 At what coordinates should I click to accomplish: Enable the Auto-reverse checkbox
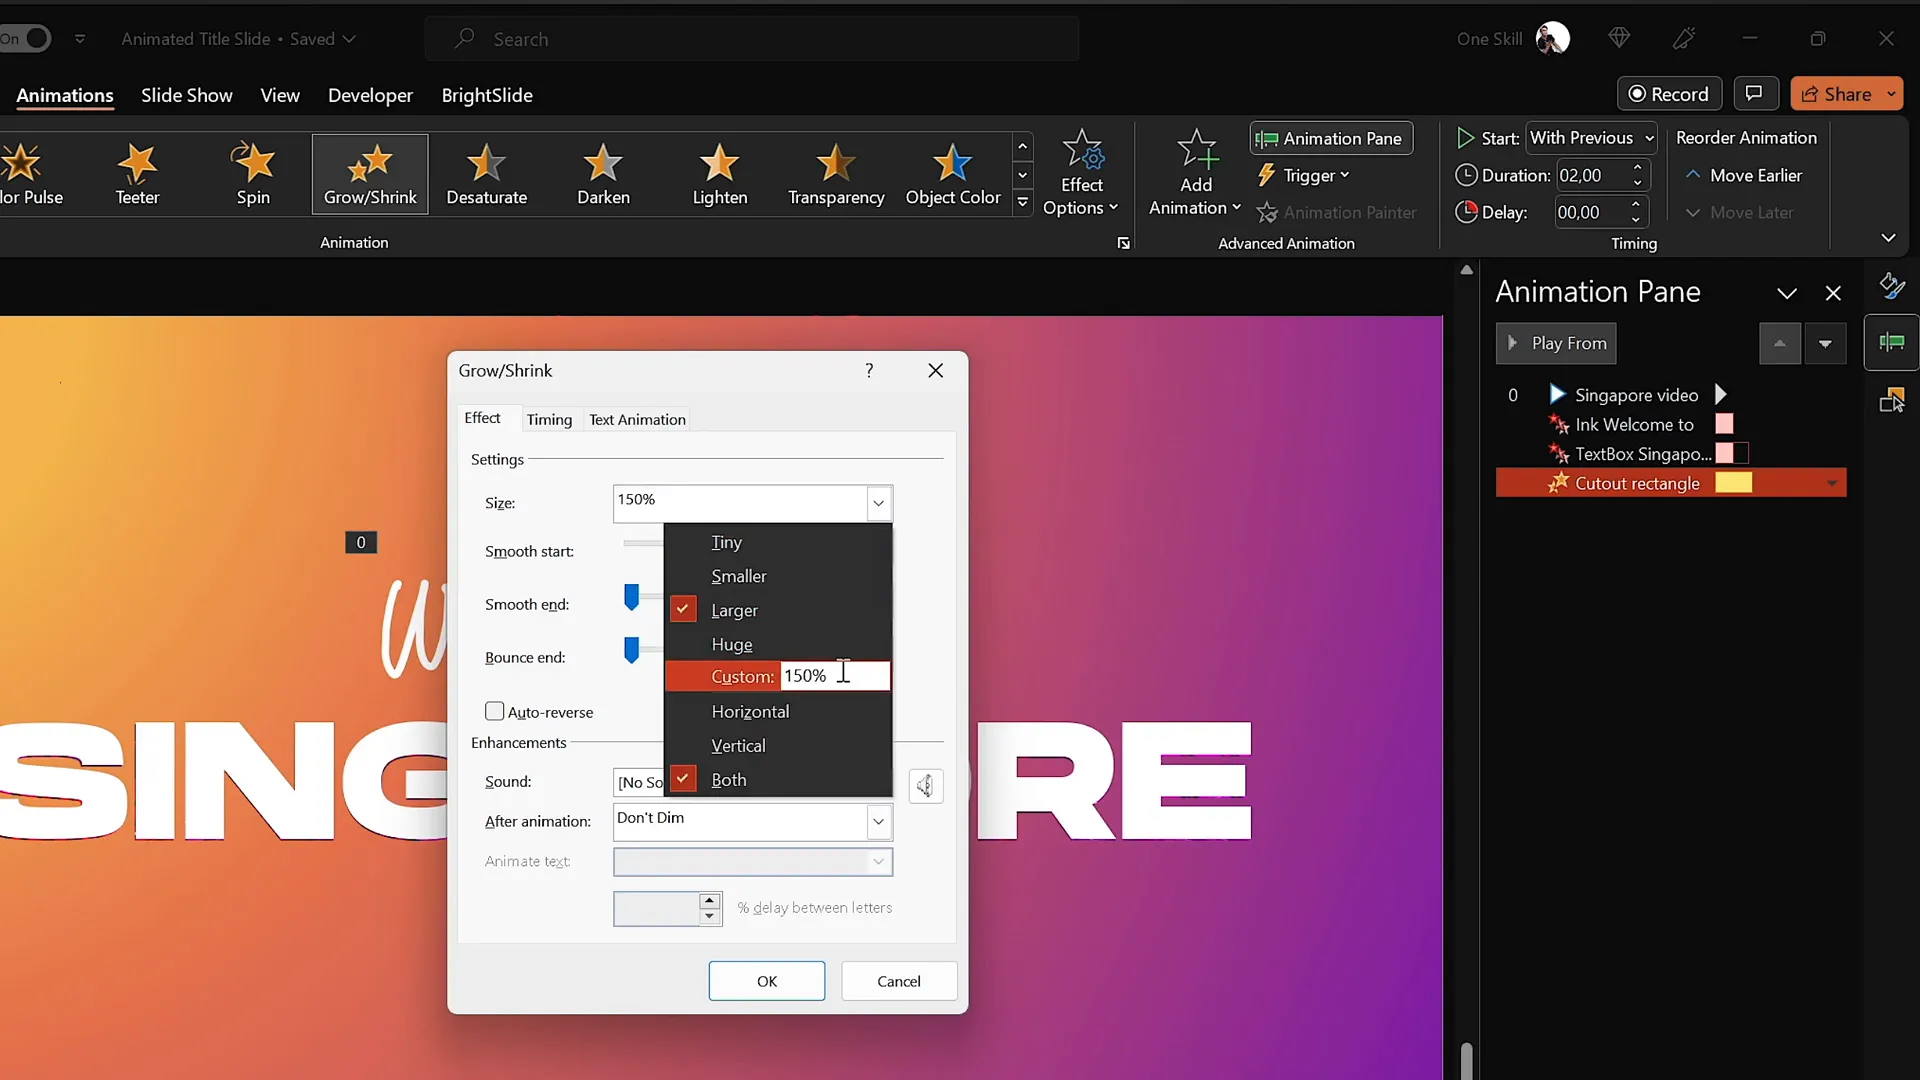click(495, 711)
